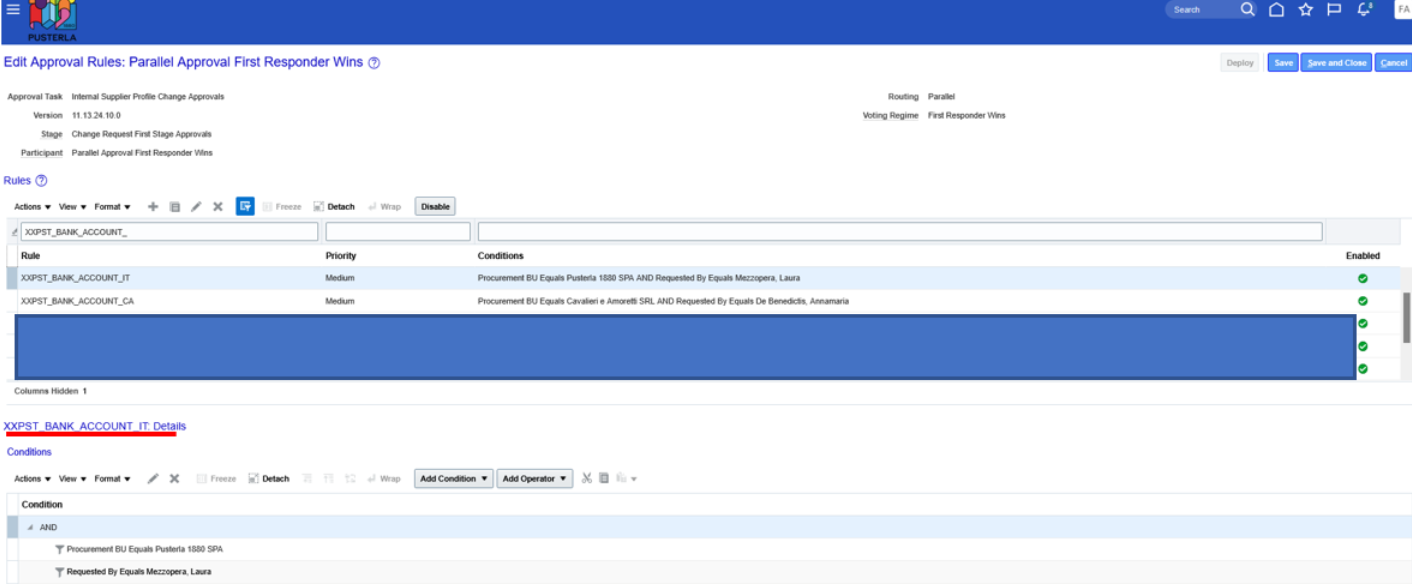Click the Cancel button
Screen dimensions: 1412x584
pos(1394,62)
